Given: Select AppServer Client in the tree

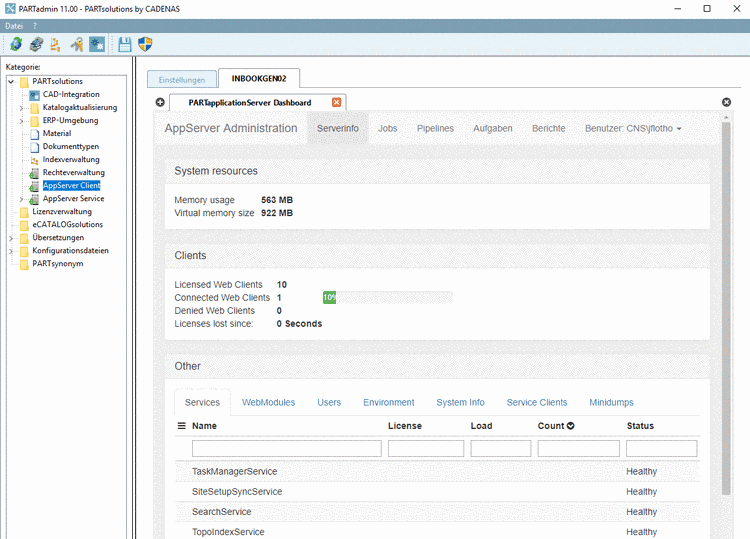Looking at the screenshot, I should pyautogui.click(x=72, y=186).
